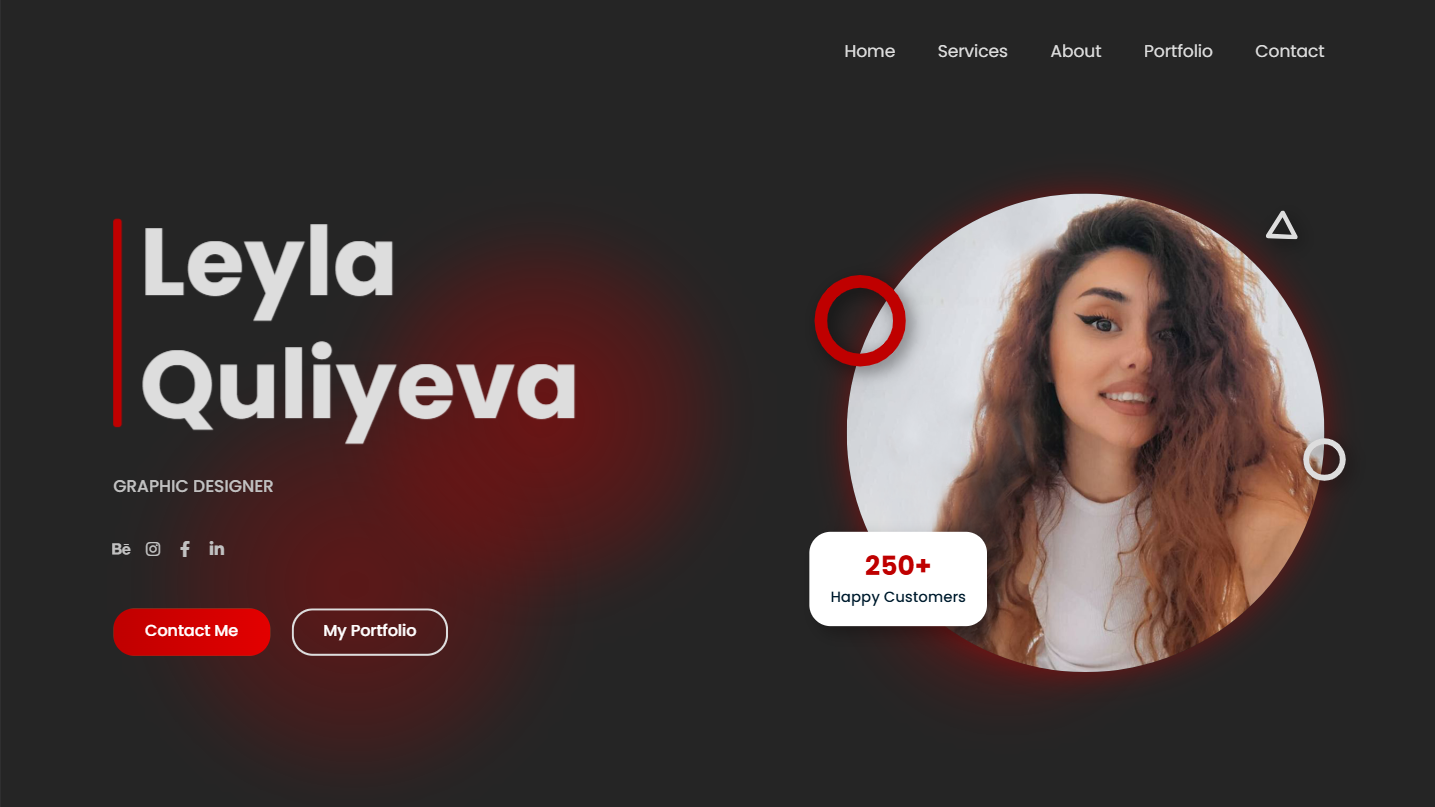Click the red vertical bar beside name

coord(118,323)
